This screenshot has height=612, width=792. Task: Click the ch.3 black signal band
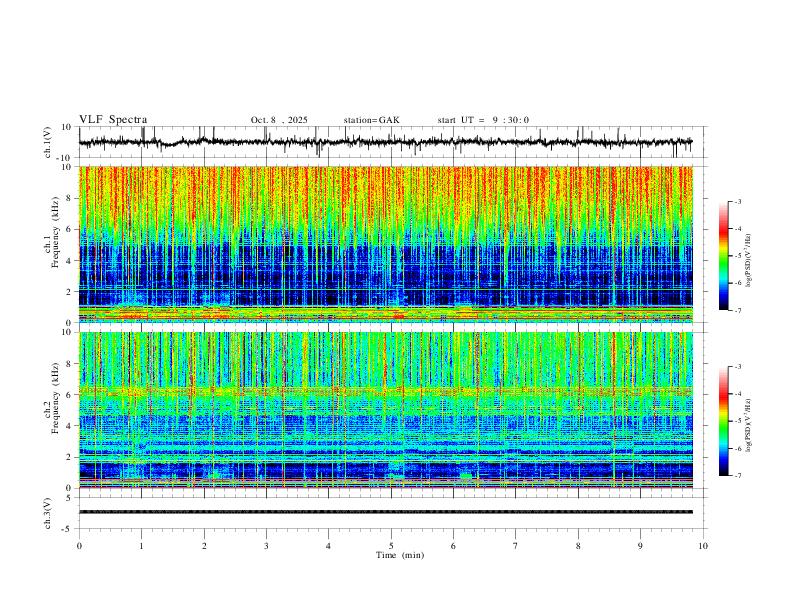point(386,512)
